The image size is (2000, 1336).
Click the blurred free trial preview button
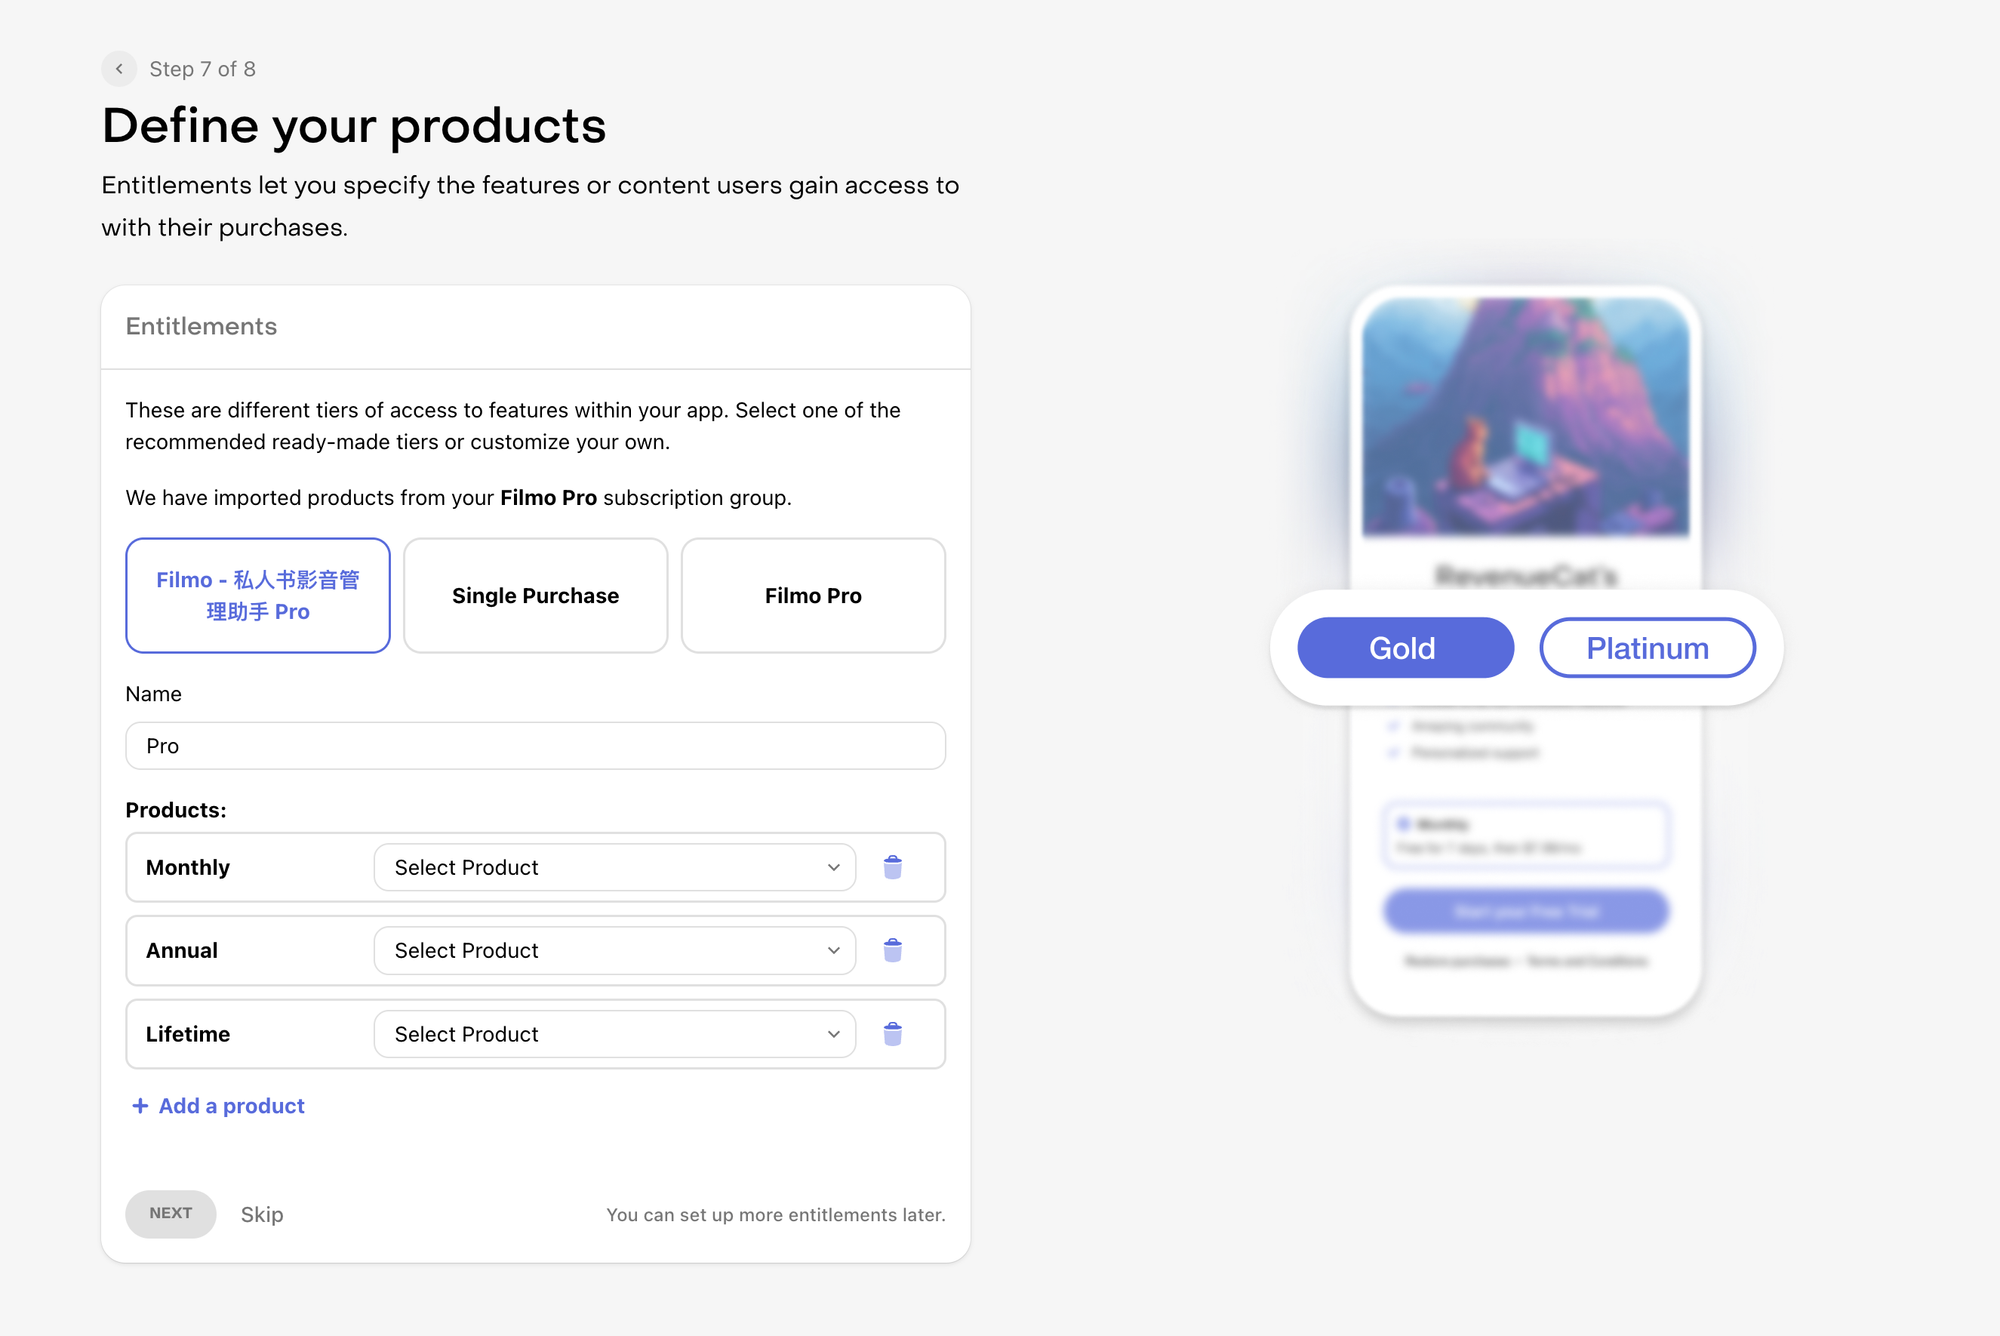[x=1525, y=911]
